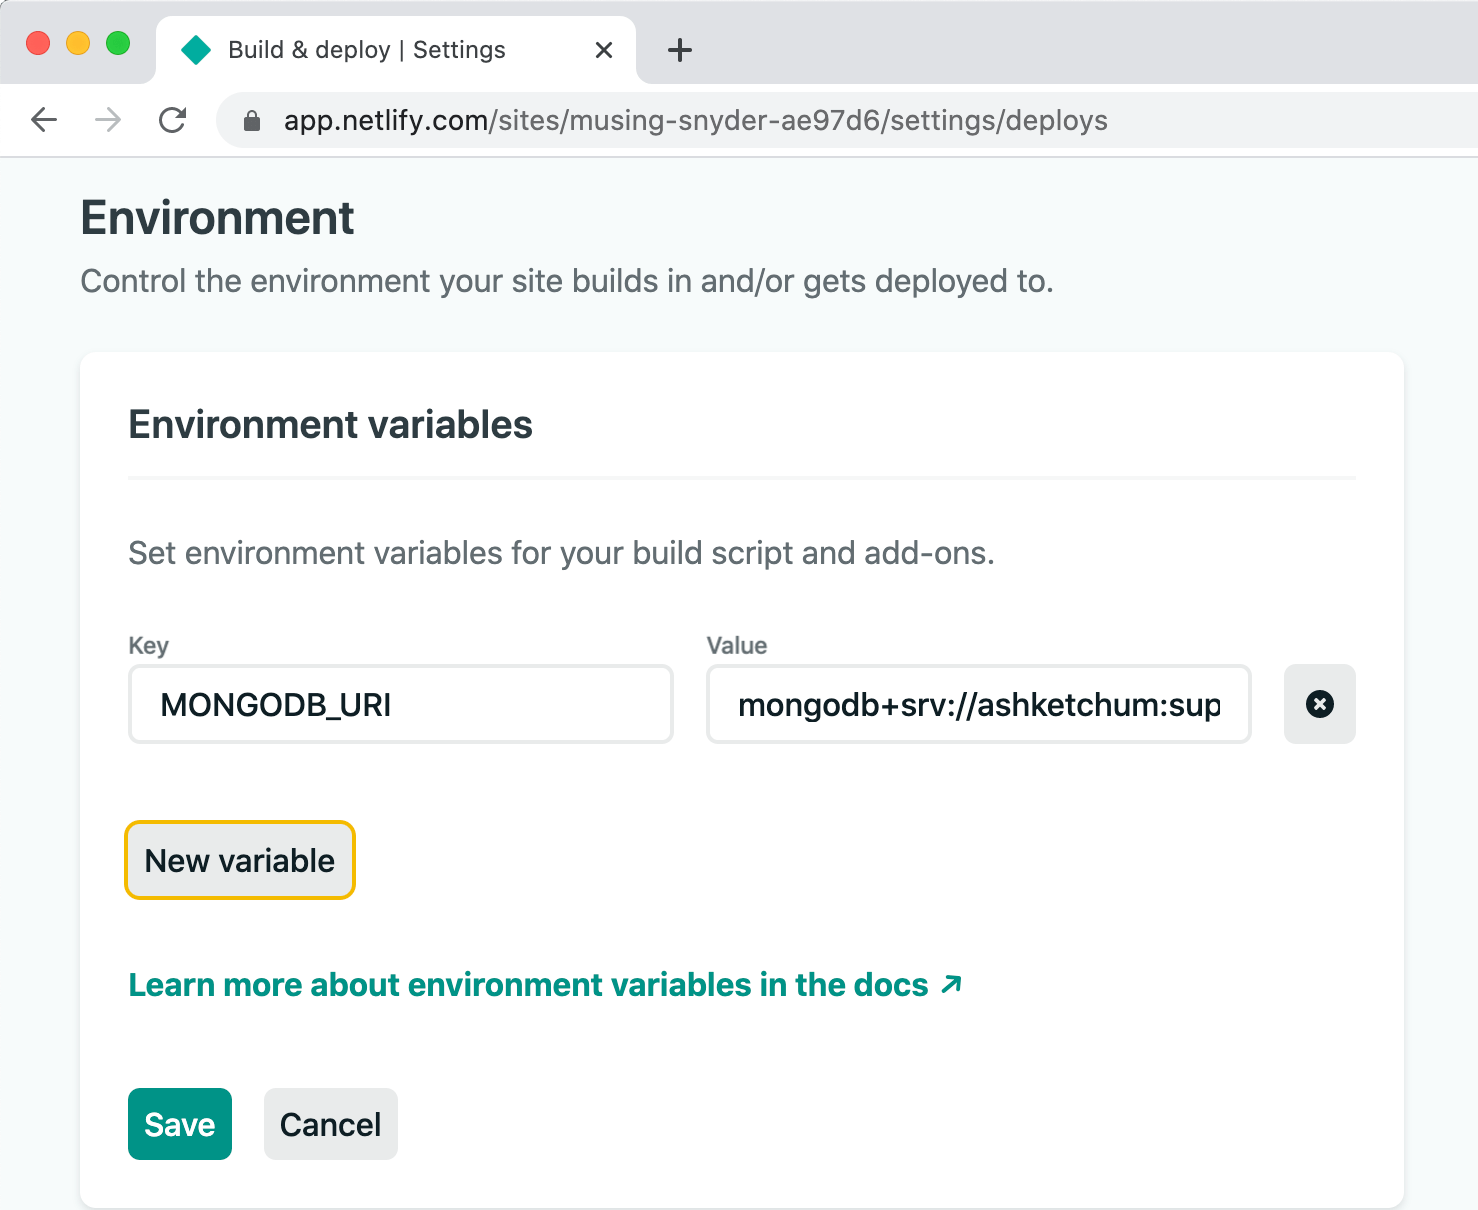Click the browser address bar
Screen dimensions: 1478x1210
click(x=700, y=120)
